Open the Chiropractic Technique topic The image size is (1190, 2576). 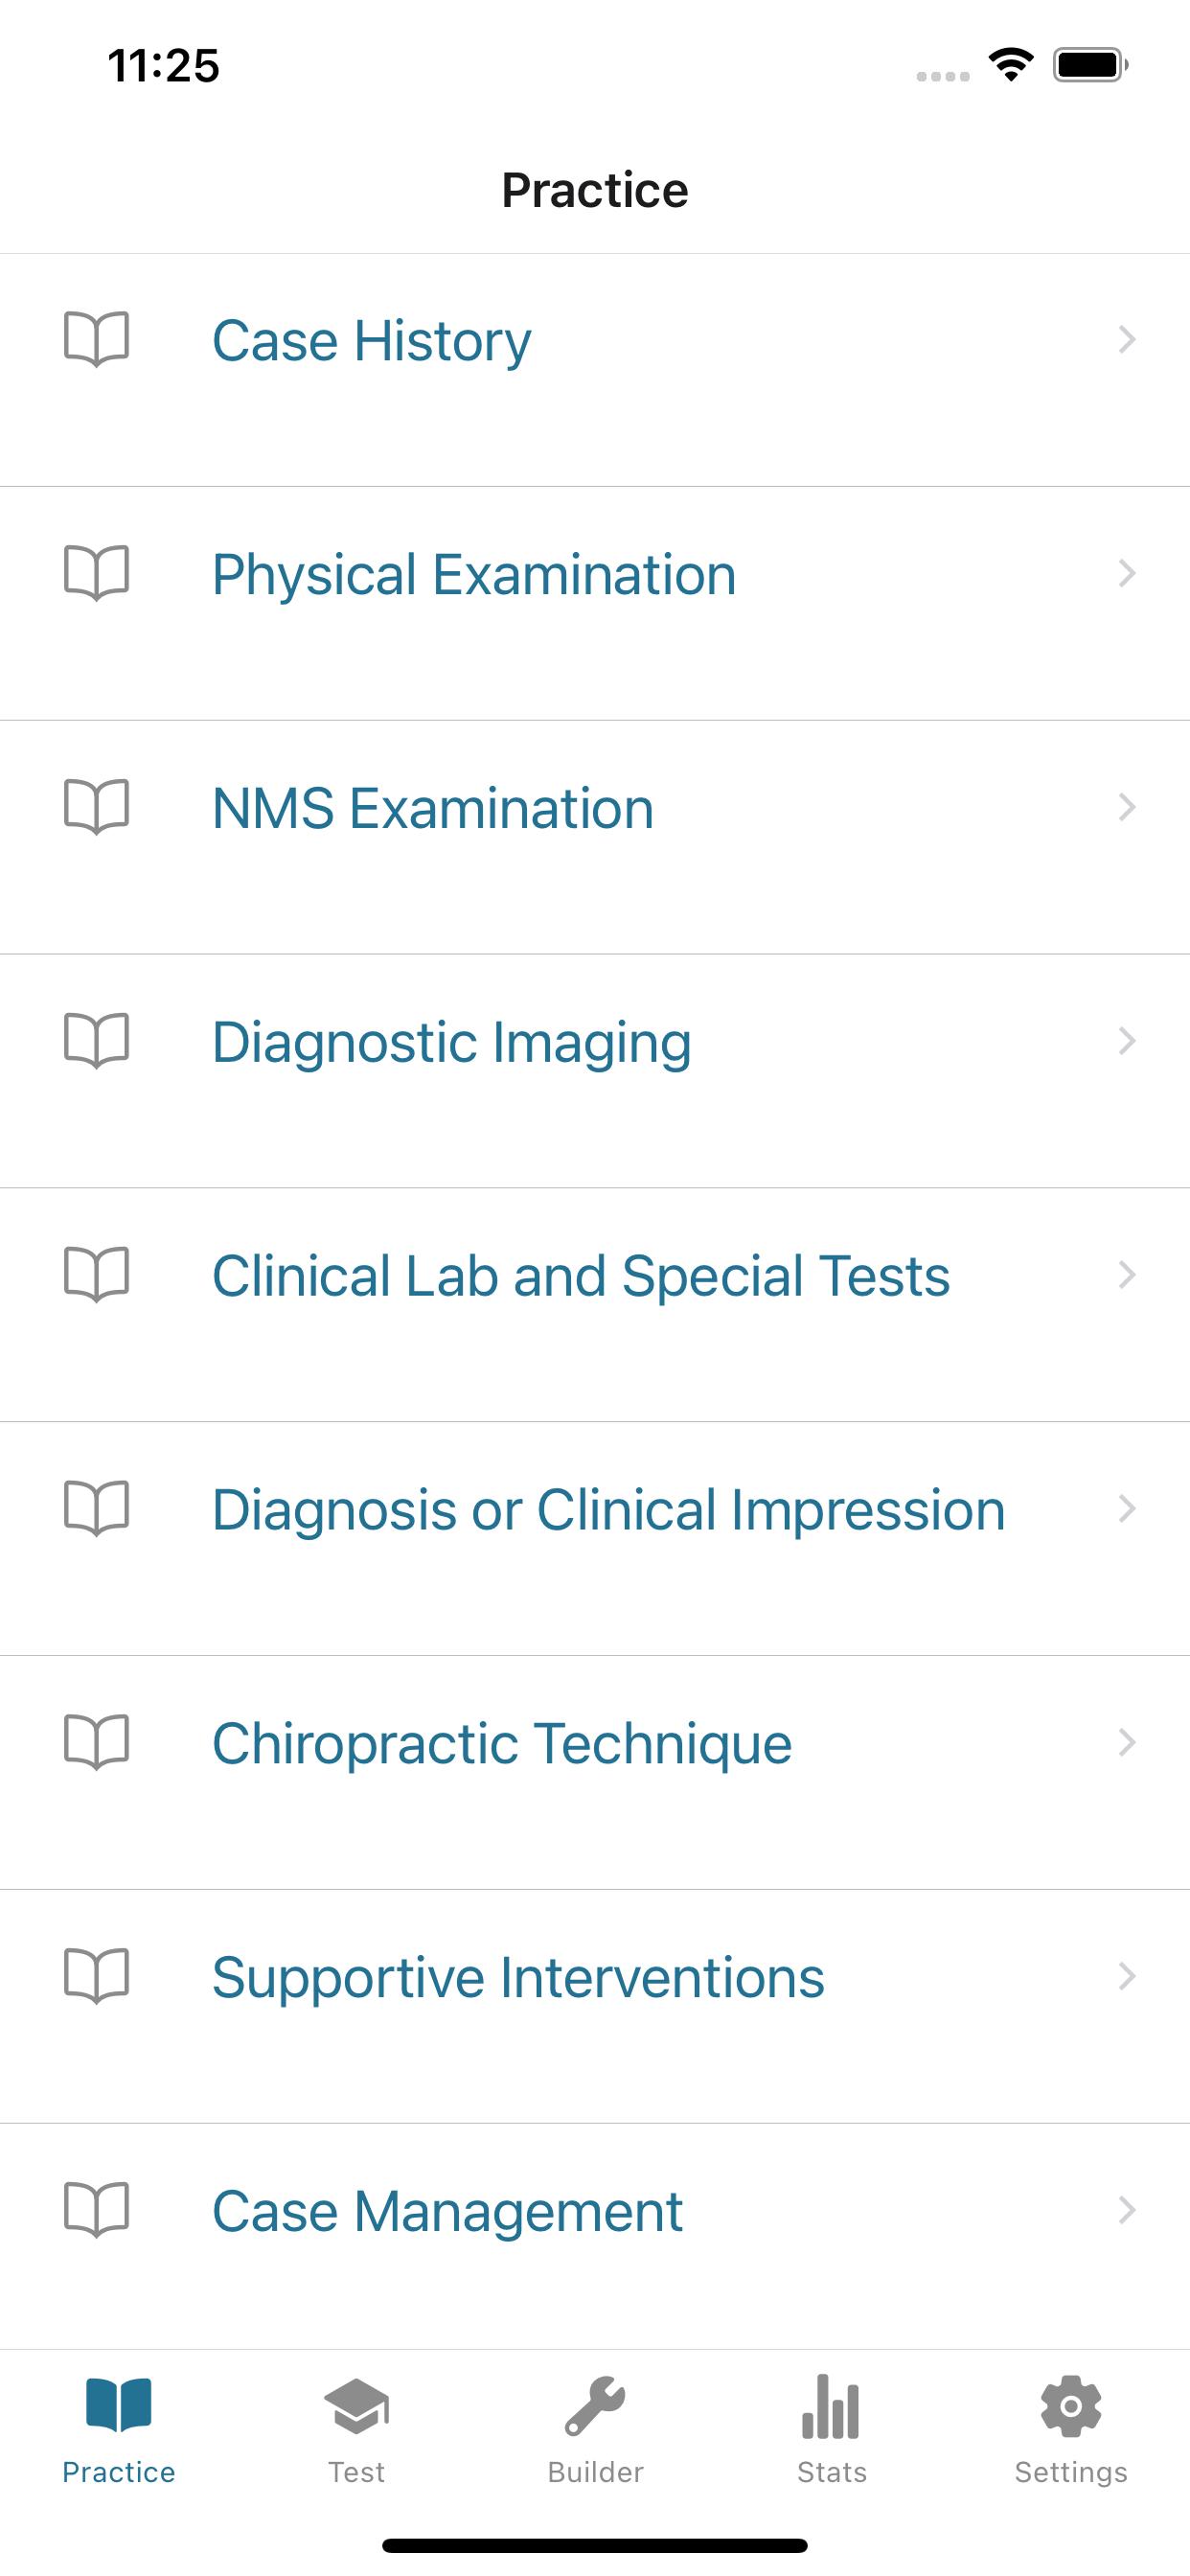[x=595, y=1773]
